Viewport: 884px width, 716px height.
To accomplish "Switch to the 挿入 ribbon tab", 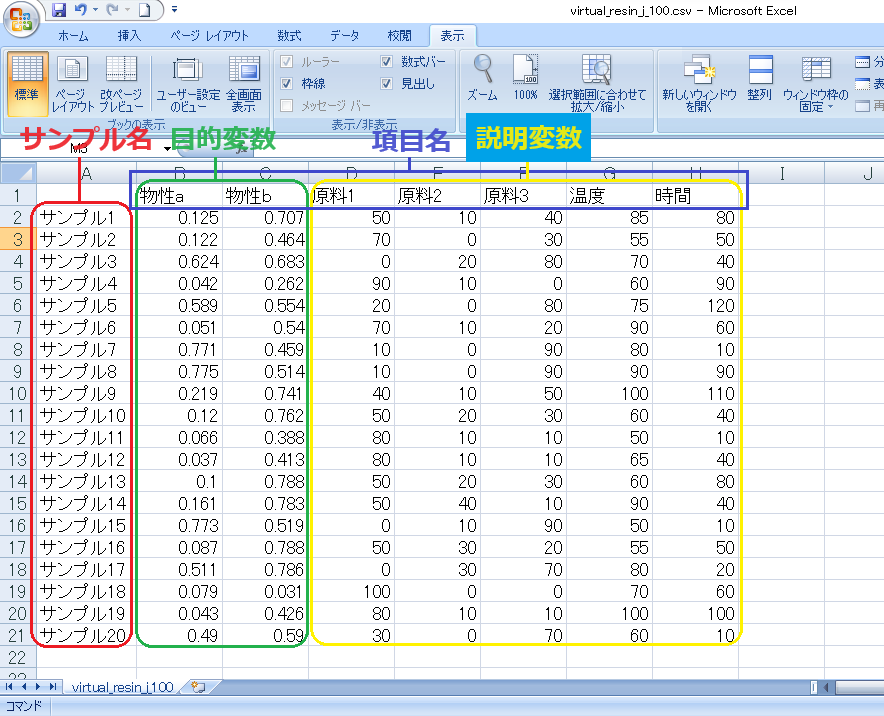I will click(x=129, y=36).
